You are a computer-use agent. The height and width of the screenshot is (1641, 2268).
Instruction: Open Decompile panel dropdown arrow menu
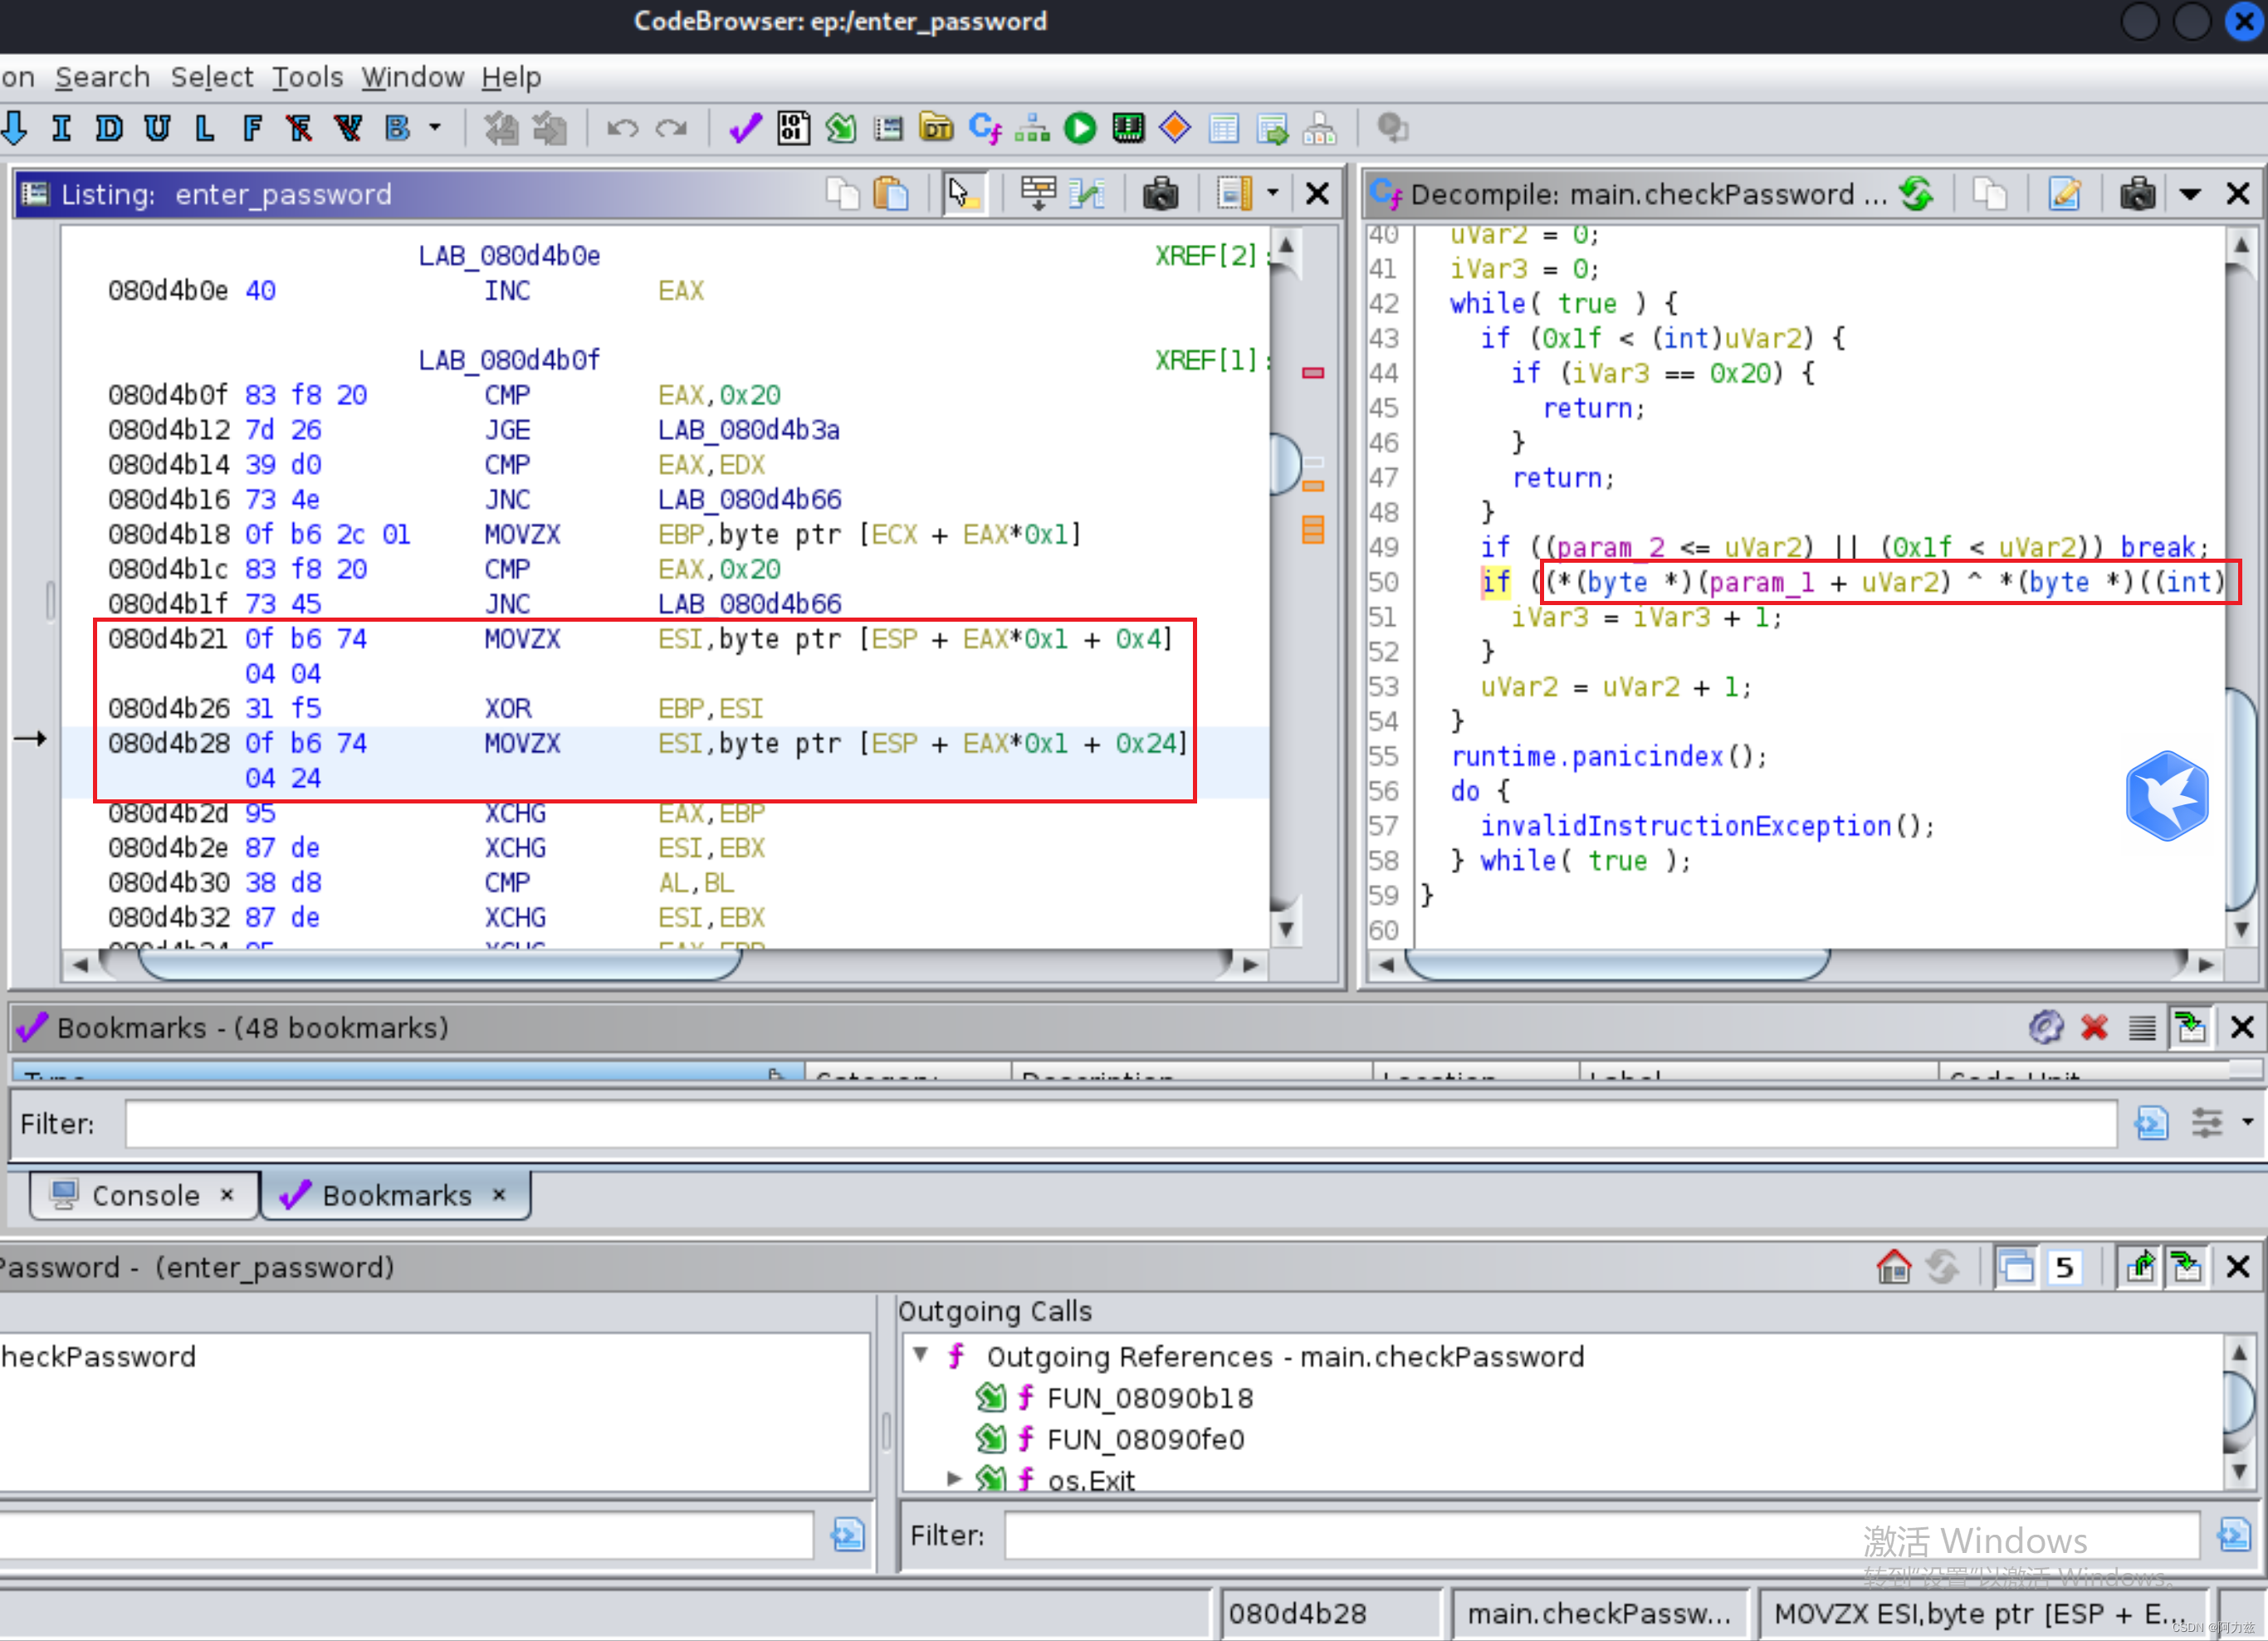coord(2190,194)
